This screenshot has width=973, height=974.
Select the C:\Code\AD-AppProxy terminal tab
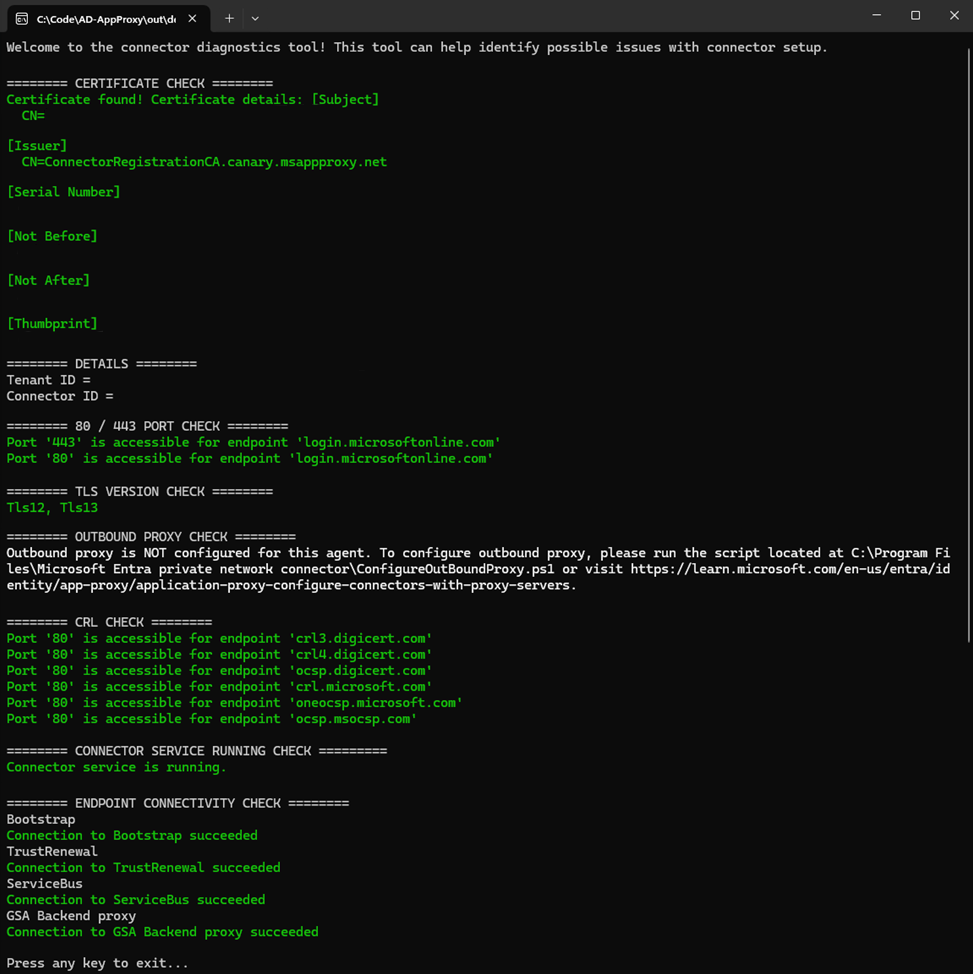click(x=109, y=19)
